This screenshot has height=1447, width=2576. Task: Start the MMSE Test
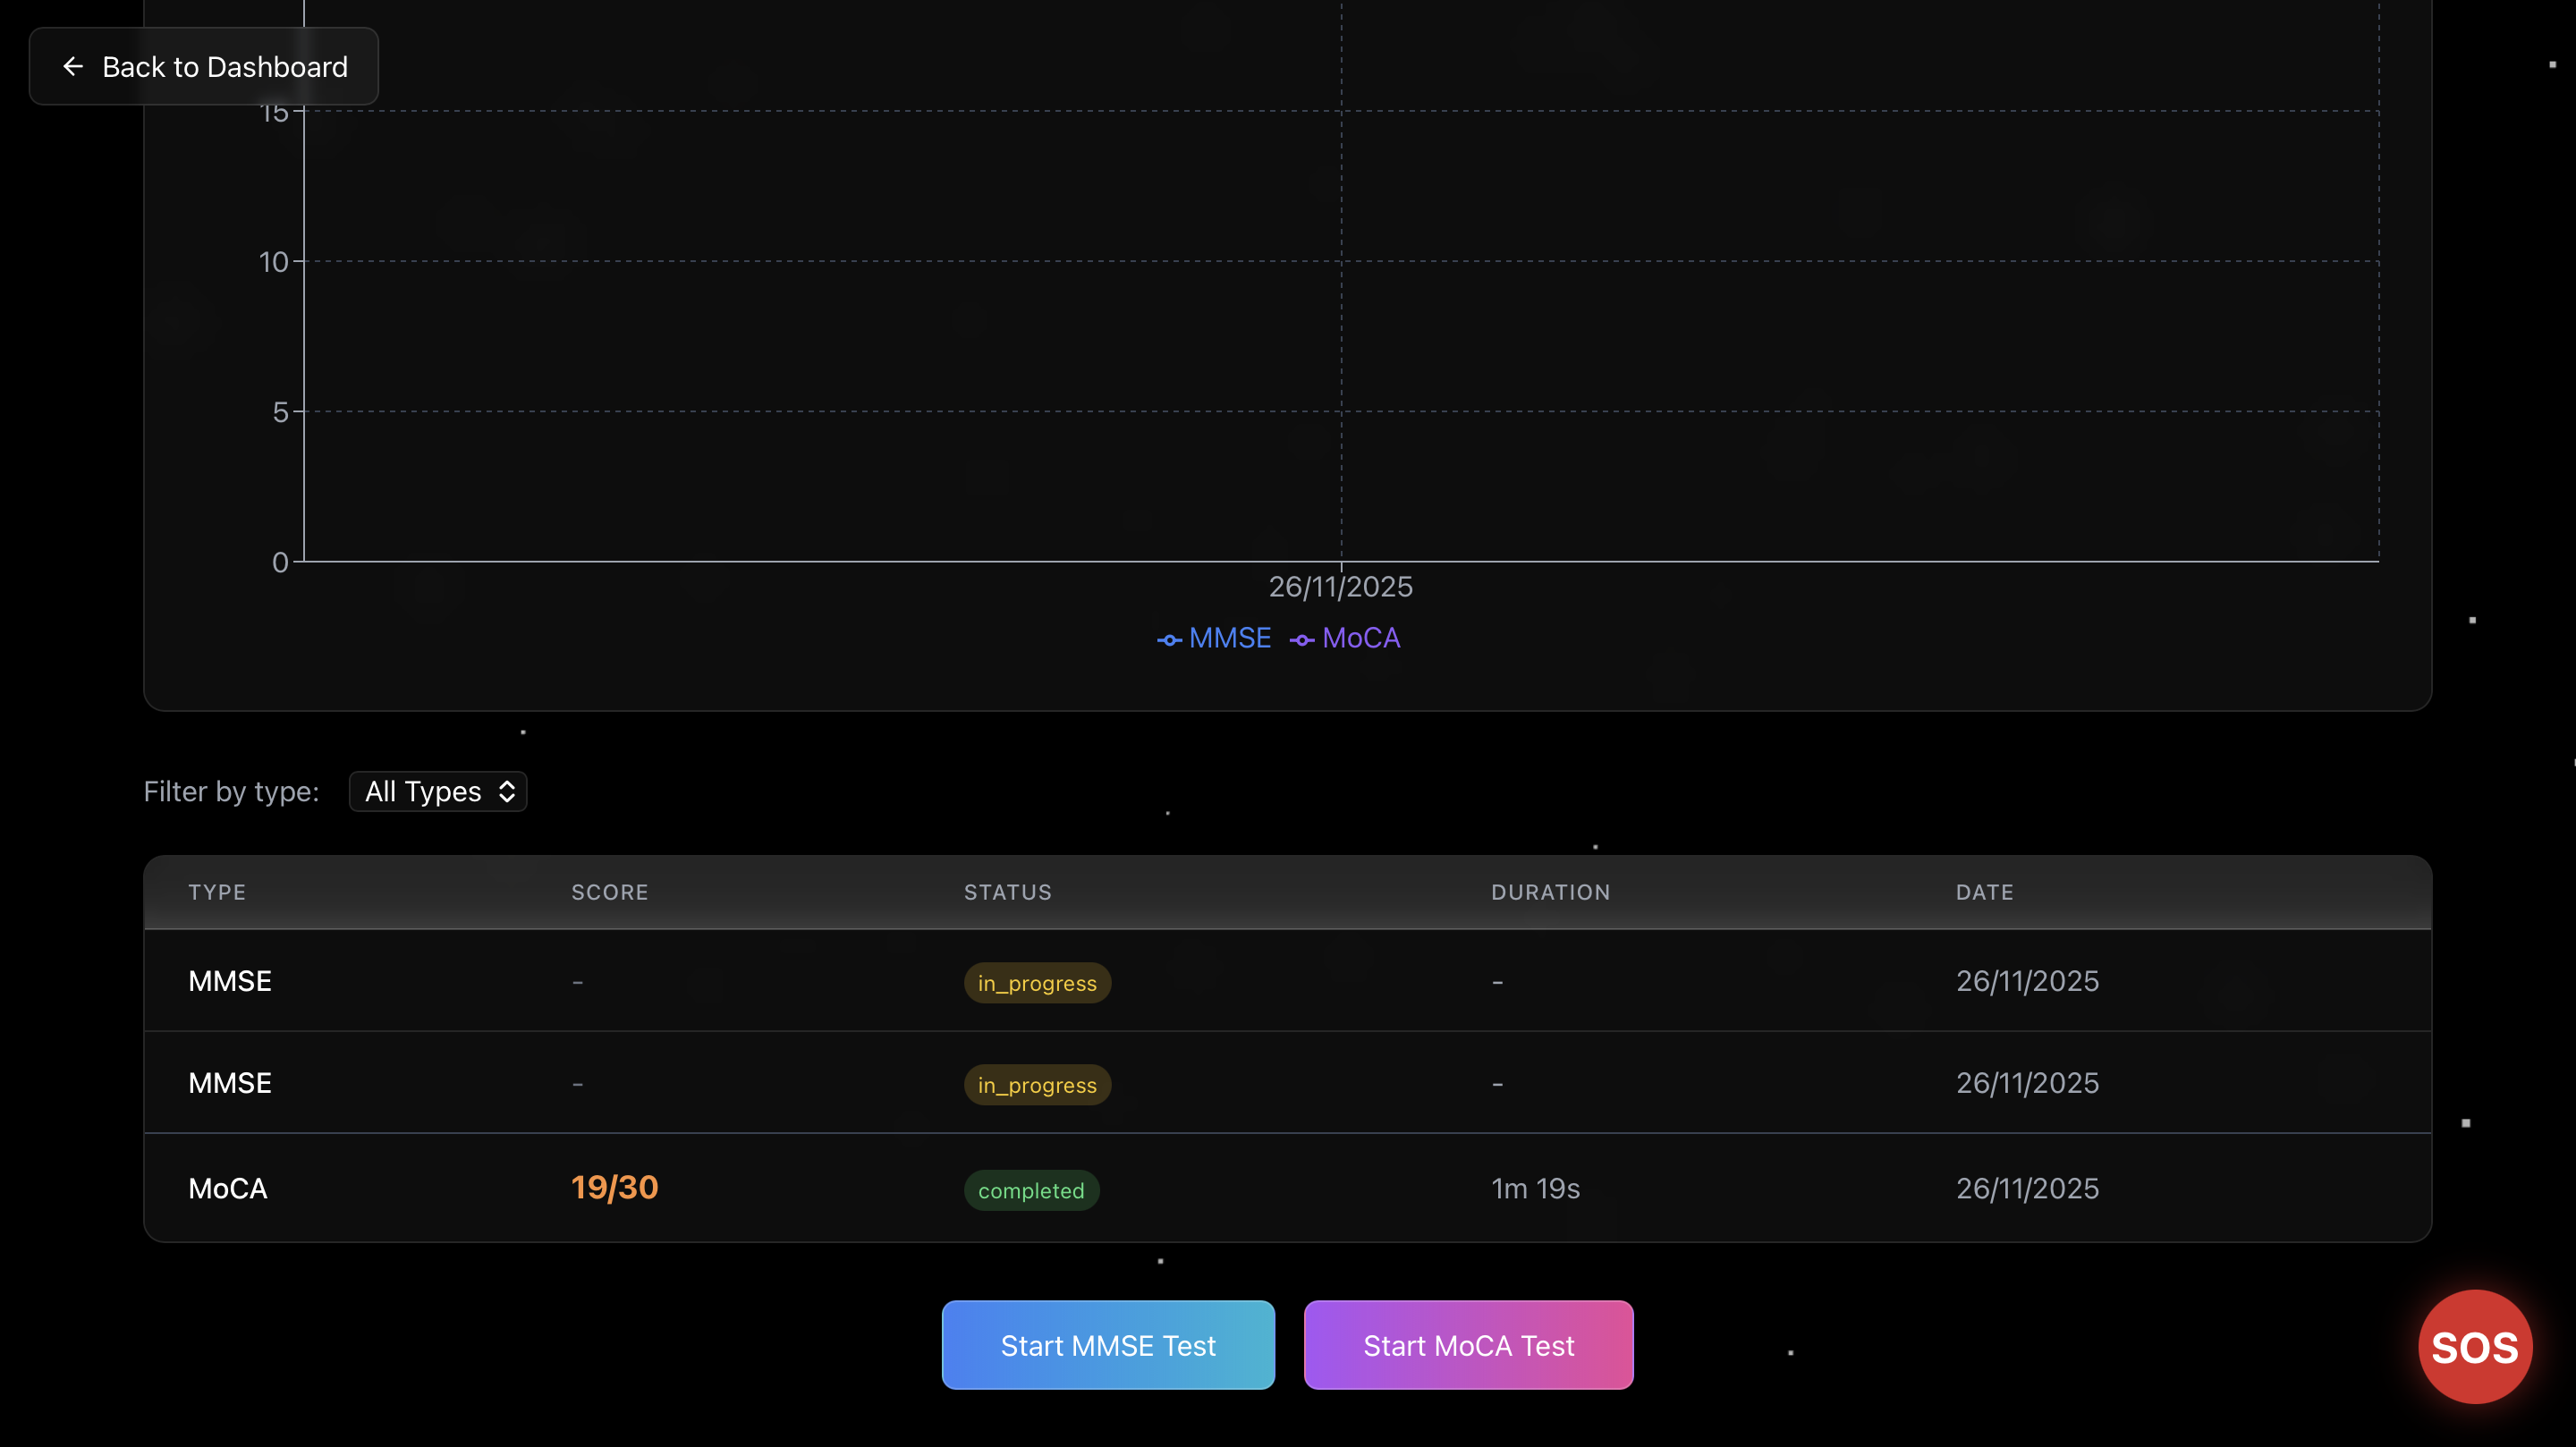coord(1107,1345)
